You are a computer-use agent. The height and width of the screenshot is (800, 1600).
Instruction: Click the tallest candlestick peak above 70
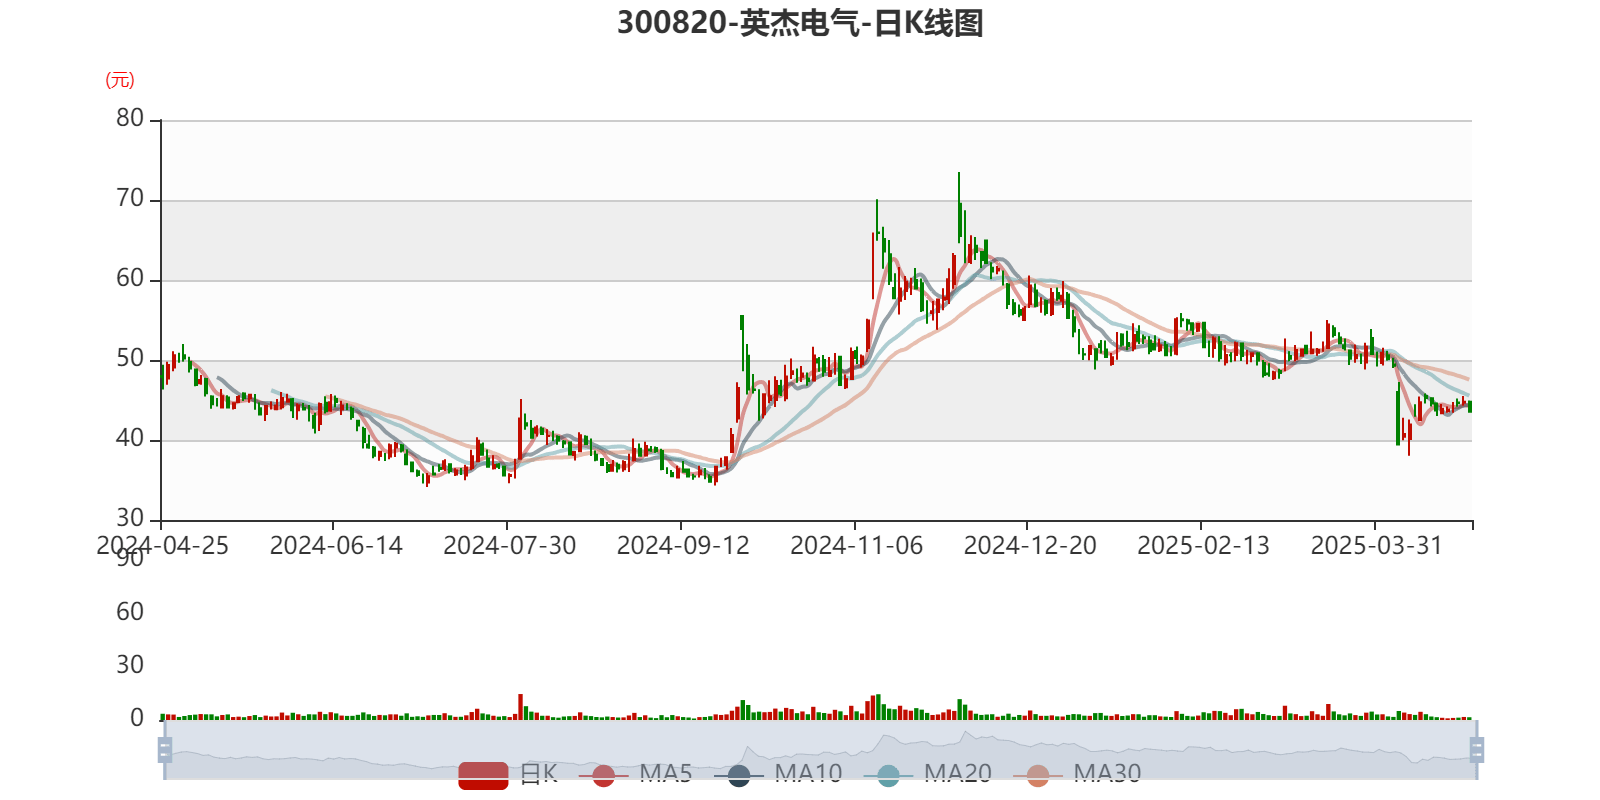[959, 205]
